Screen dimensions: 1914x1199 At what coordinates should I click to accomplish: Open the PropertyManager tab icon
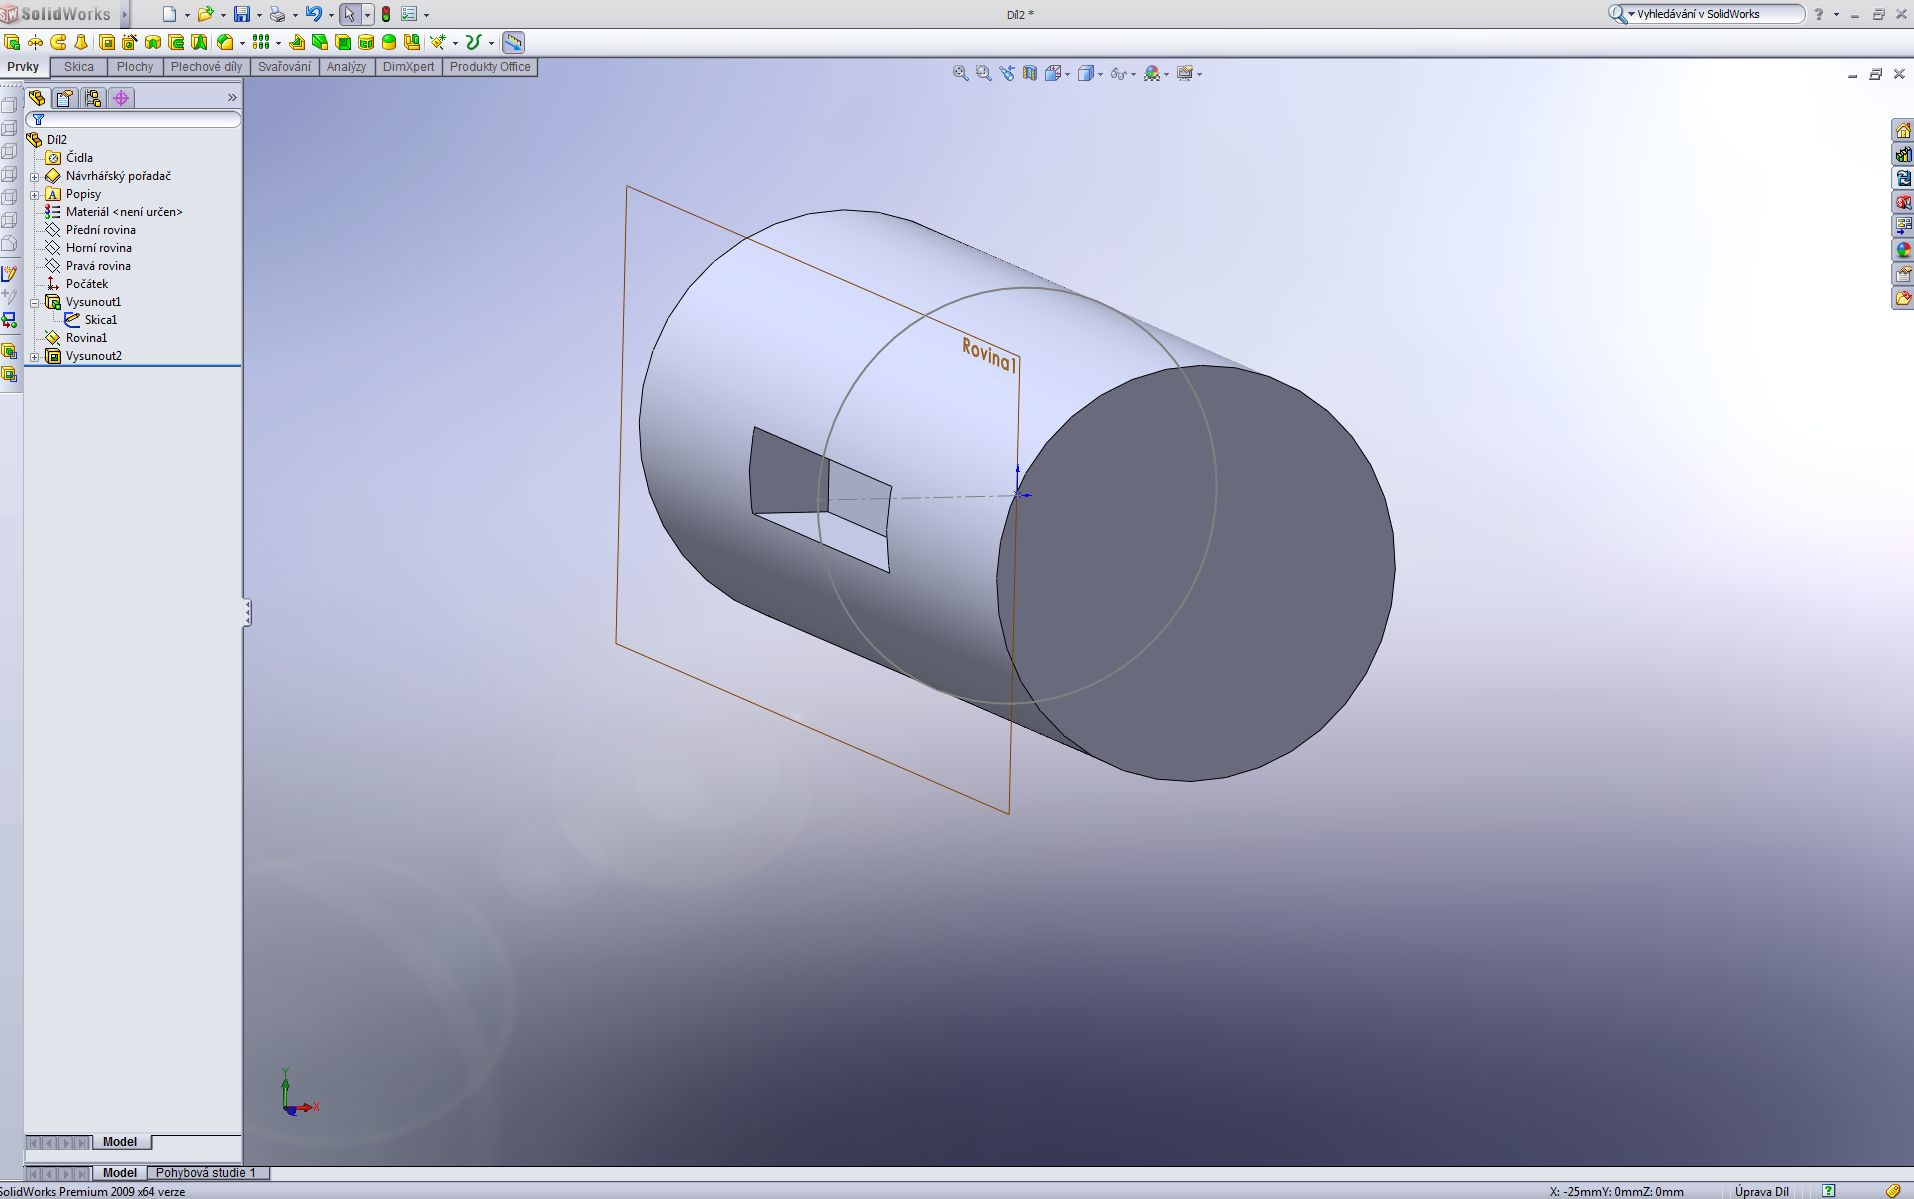(x=65, y=98)
